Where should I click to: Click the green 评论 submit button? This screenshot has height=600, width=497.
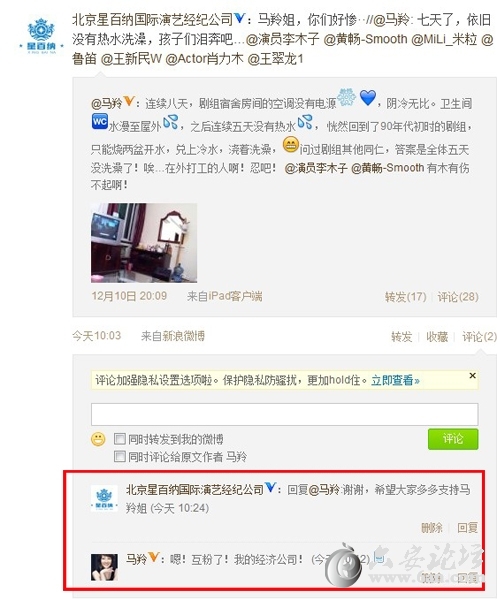pos(453,439)
